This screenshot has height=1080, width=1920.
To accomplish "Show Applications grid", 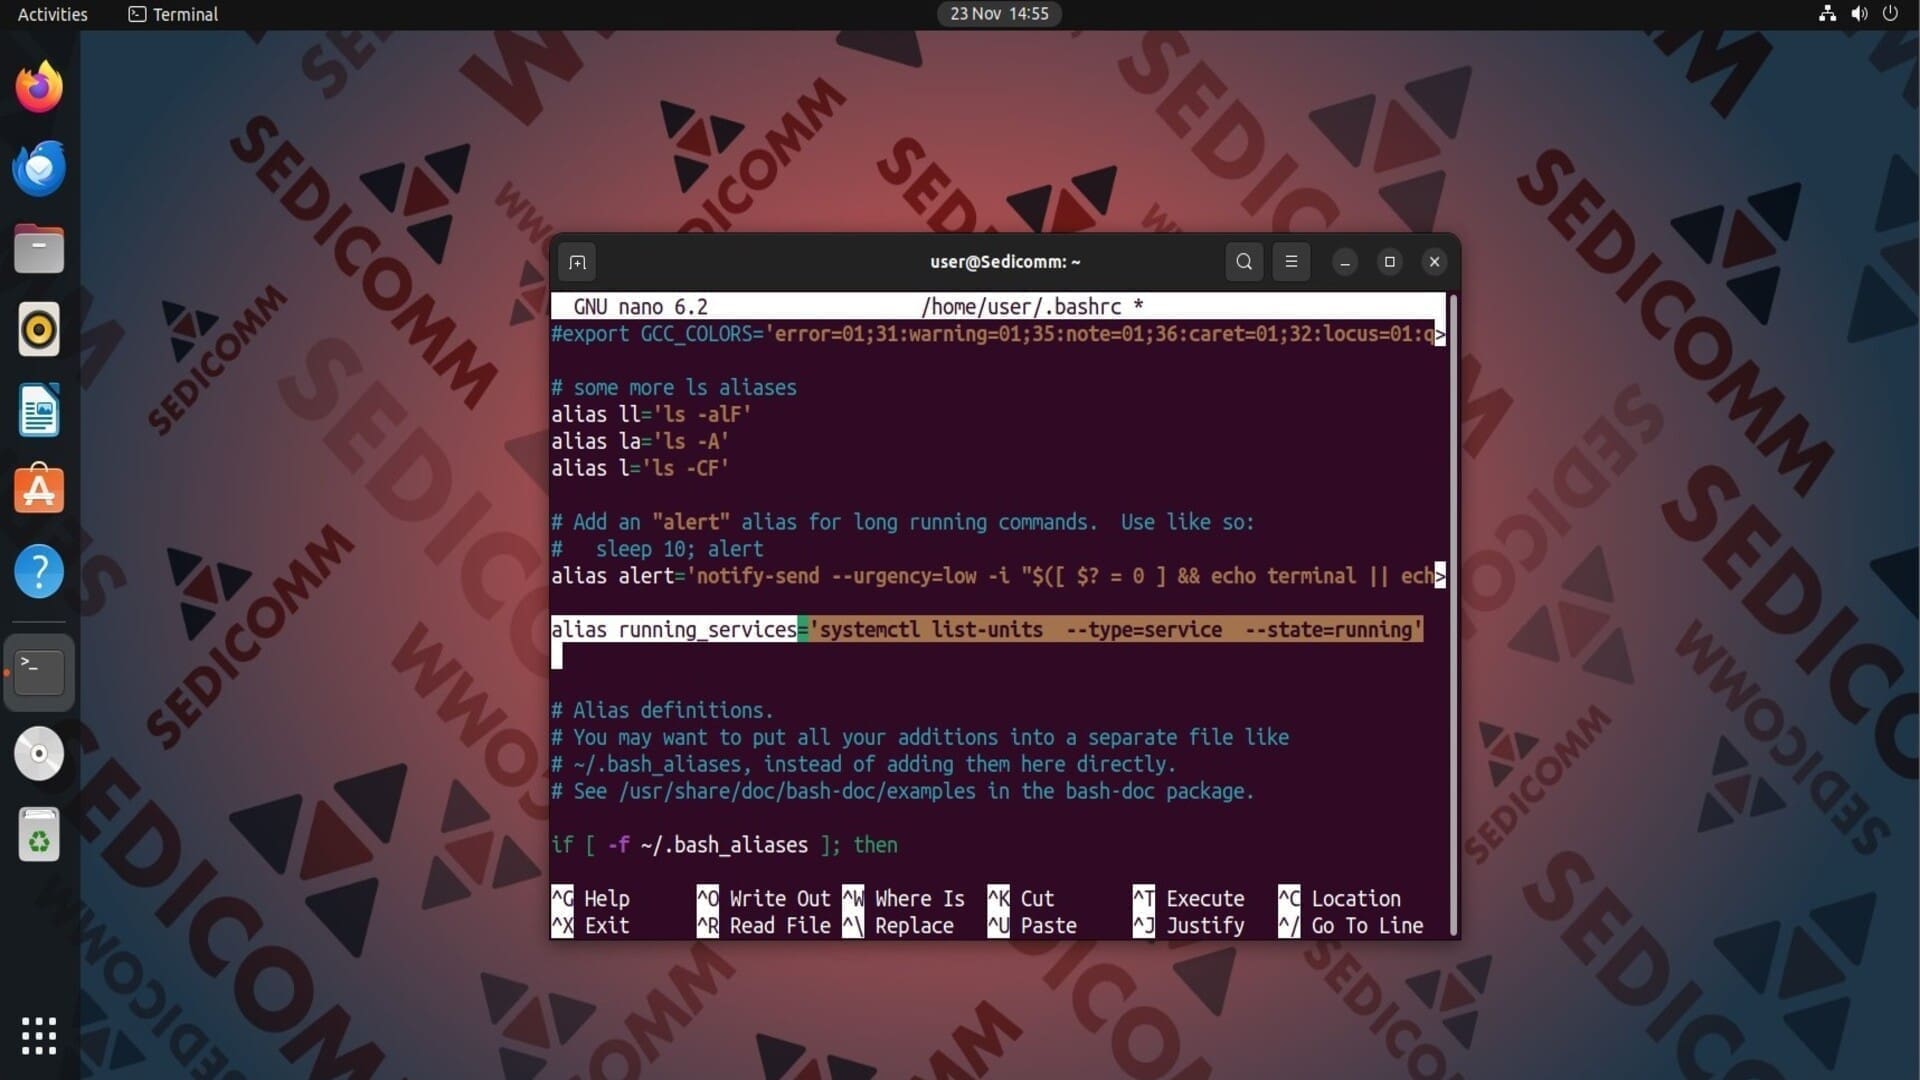I will [x=39, y=1036].
